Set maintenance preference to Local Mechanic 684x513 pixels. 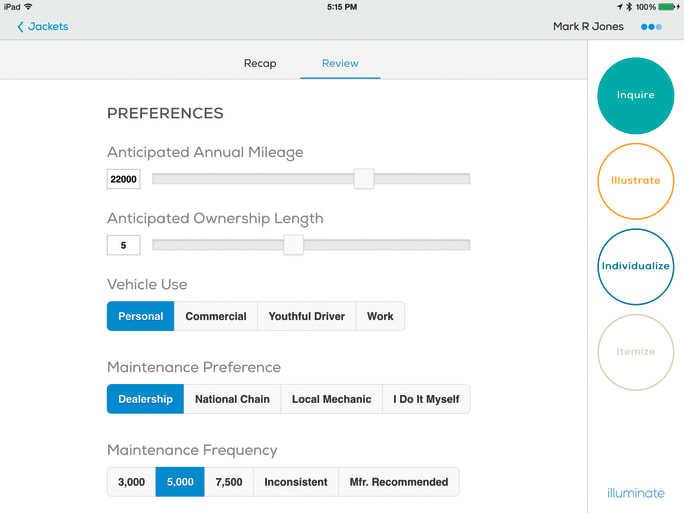331,399
